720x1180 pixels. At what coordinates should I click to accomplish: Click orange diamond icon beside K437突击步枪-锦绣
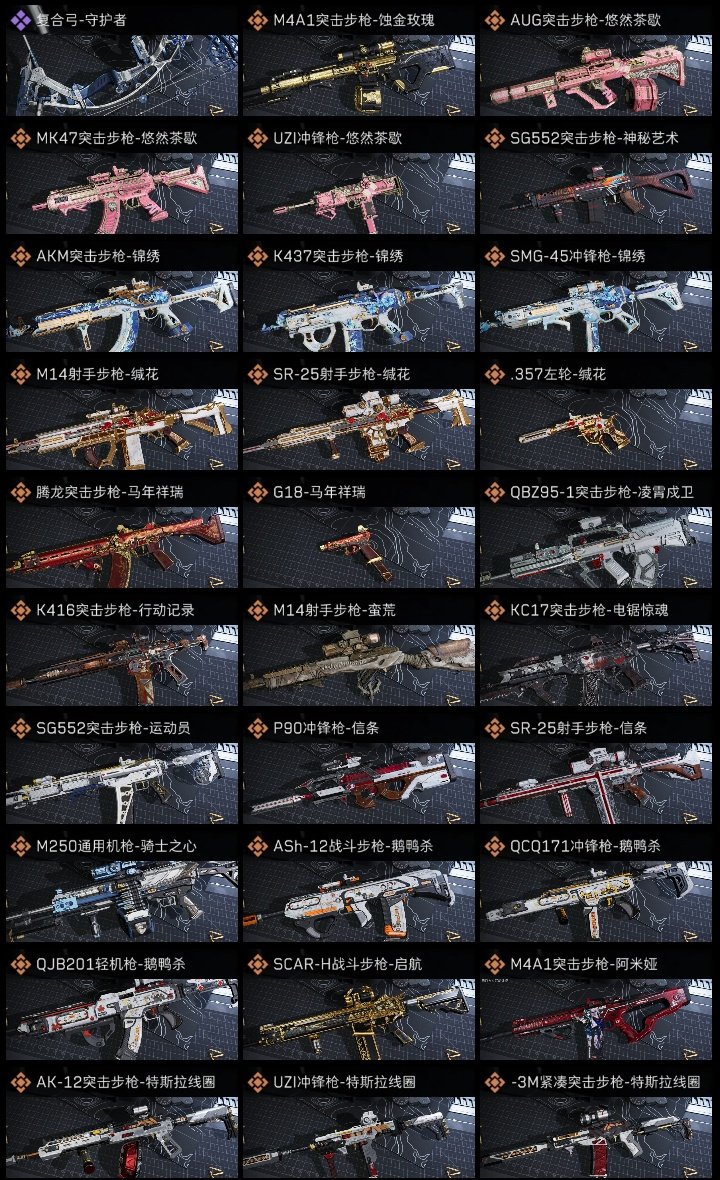(x=257, y=256)
